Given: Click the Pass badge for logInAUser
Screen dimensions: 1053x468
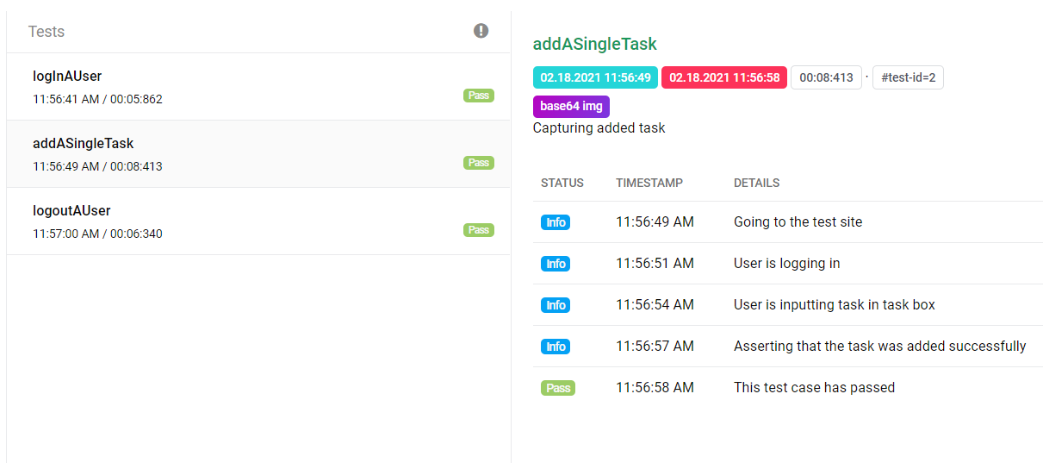Looking at the screenshot, I should pos(478,96).
